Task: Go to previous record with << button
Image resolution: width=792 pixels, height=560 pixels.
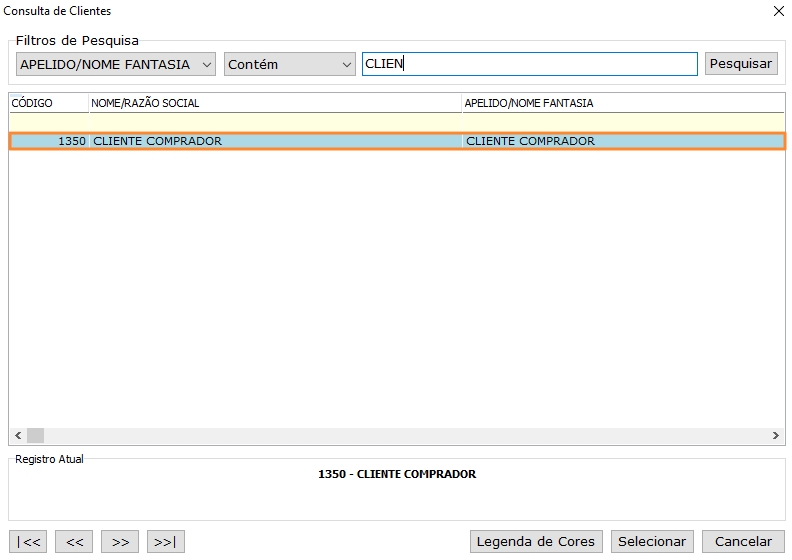Action: pyautogui.click(x=74, y=542)
